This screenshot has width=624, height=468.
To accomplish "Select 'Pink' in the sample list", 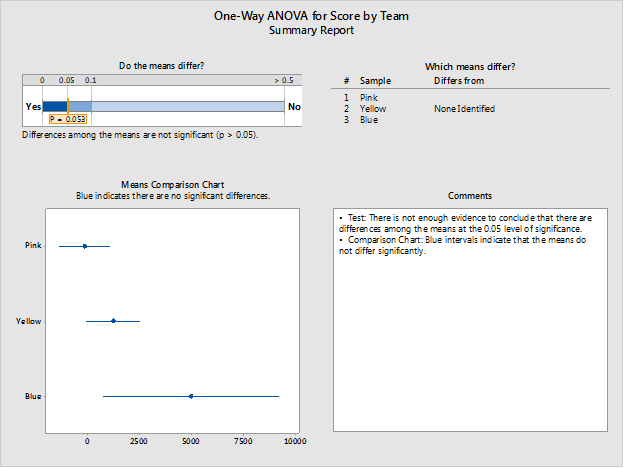I will pyautogui.click(x=369, y=97).
